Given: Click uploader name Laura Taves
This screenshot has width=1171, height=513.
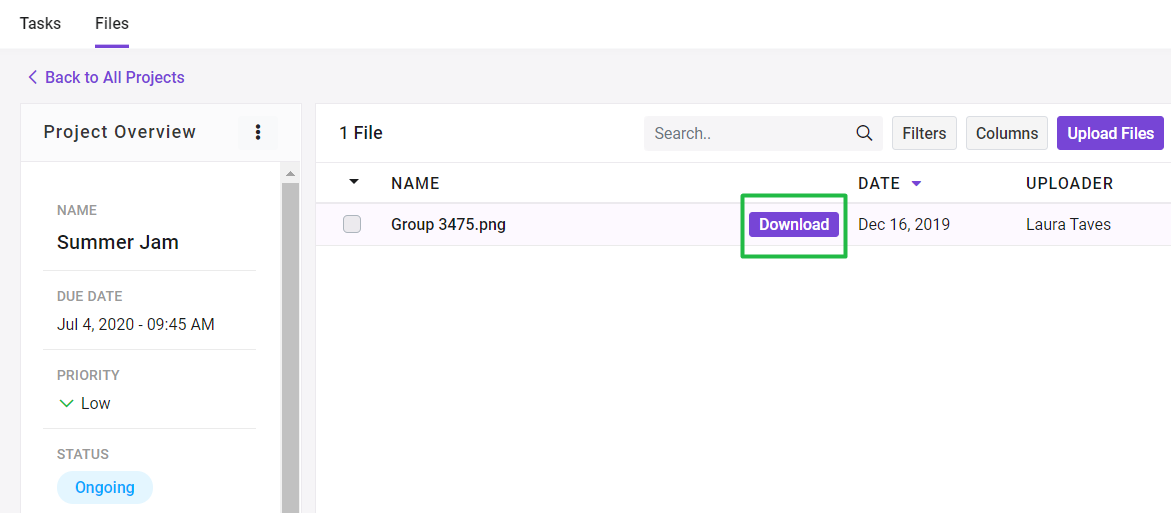Looking at the screenshot, I should point(1068,224).
